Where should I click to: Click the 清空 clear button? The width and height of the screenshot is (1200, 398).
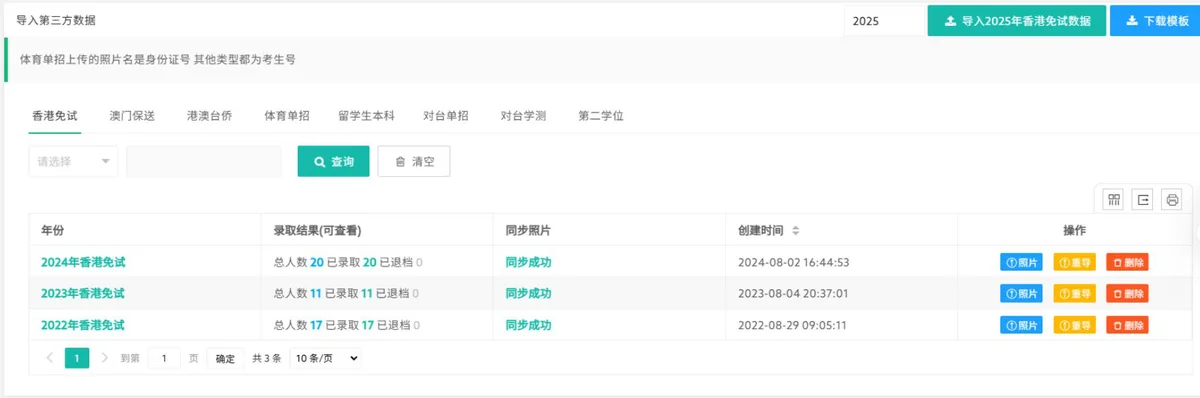[x=414, y=161]
